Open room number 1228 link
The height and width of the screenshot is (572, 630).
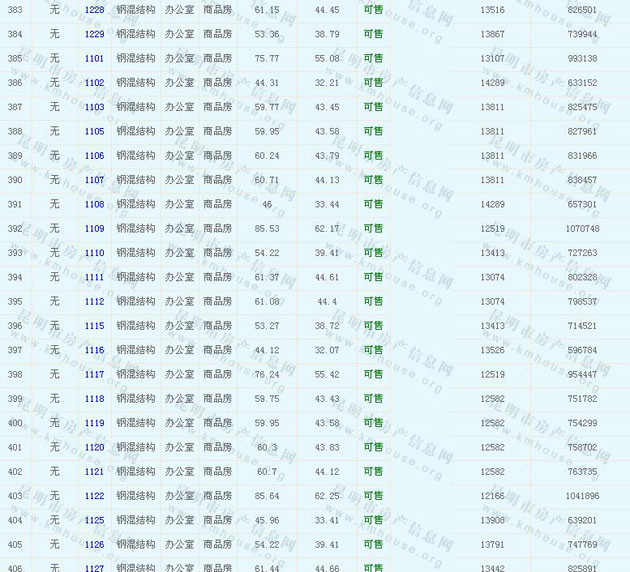tap(94, 10)
